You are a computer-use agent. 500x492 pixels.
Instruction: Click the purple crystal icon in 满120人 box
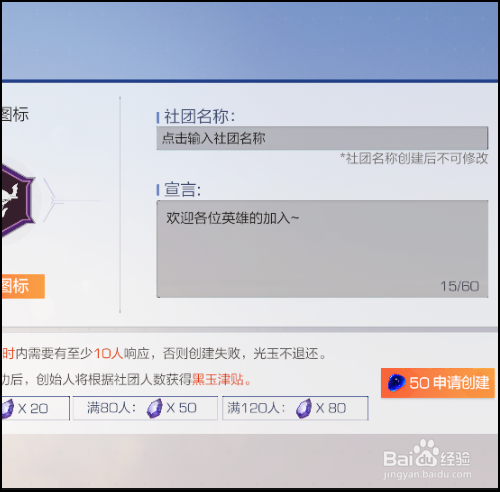point(304,408)
